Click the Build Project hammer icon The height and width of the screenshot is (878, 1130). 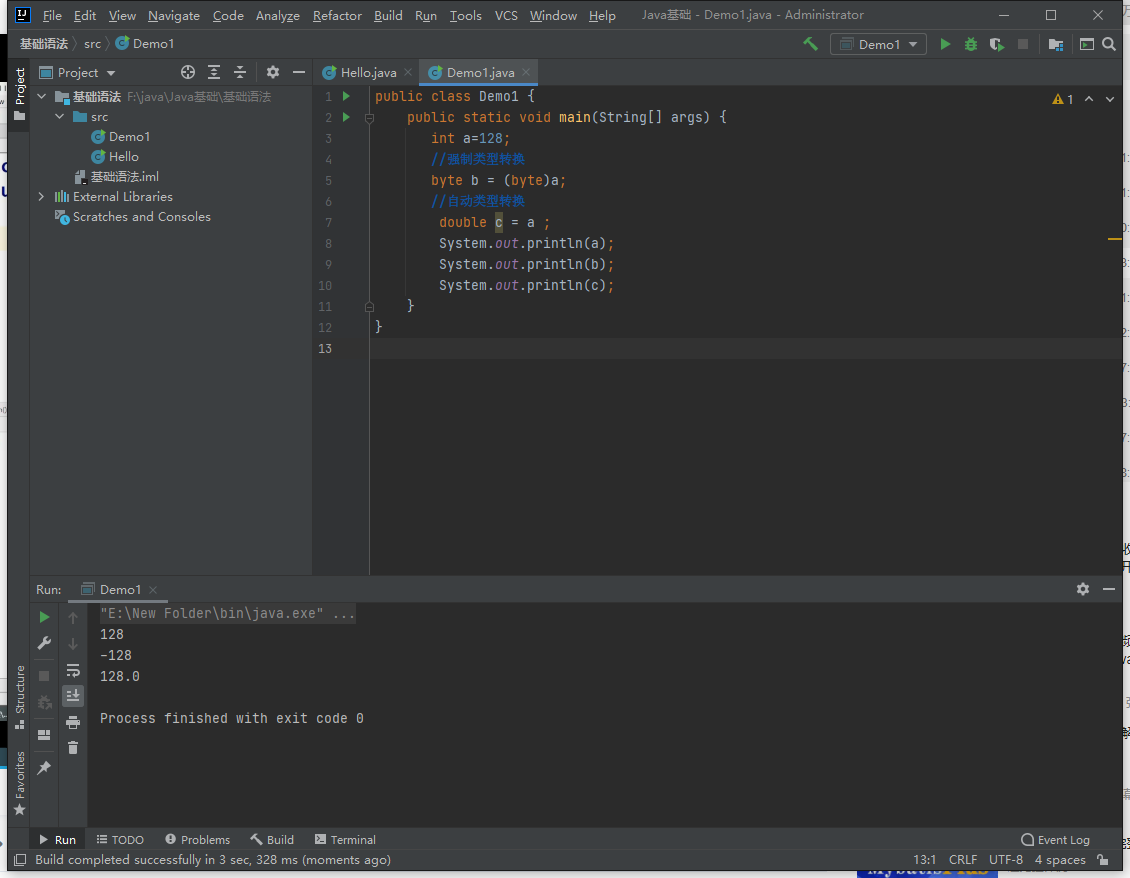click(811, 44)
